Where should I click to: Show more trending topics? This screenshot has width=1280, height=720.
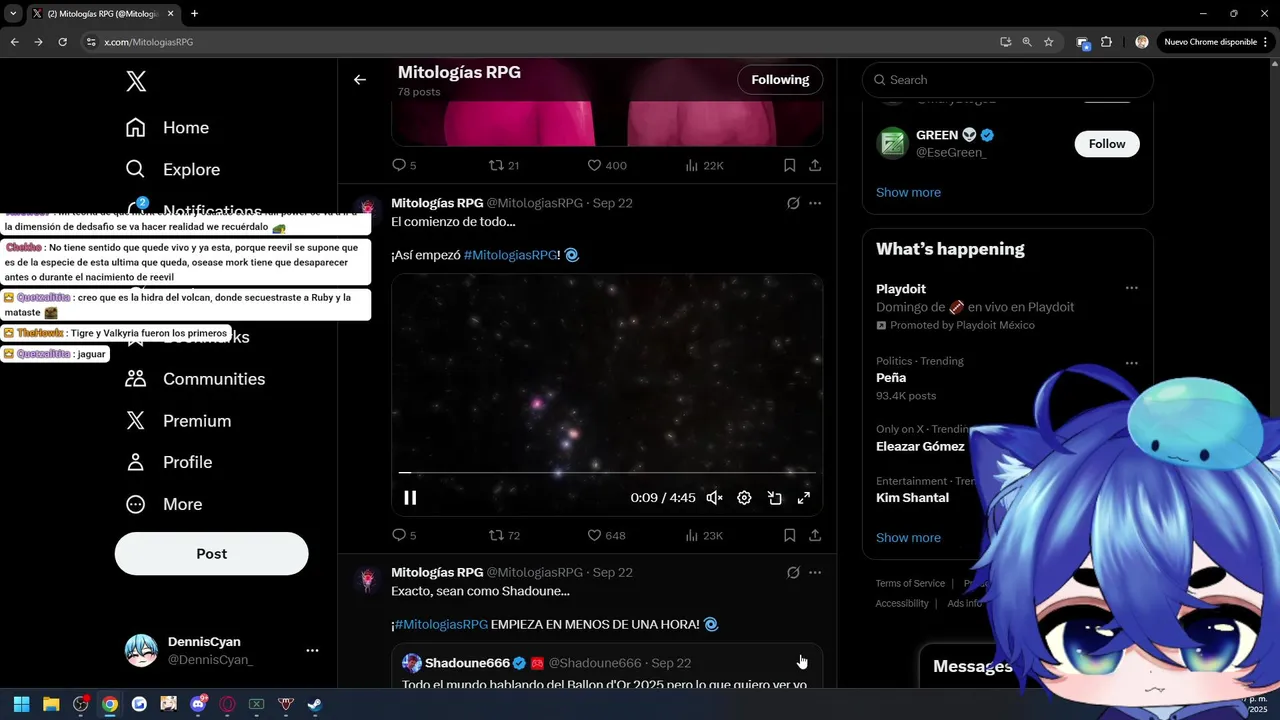pyautogui.click(x=908, y=538)
